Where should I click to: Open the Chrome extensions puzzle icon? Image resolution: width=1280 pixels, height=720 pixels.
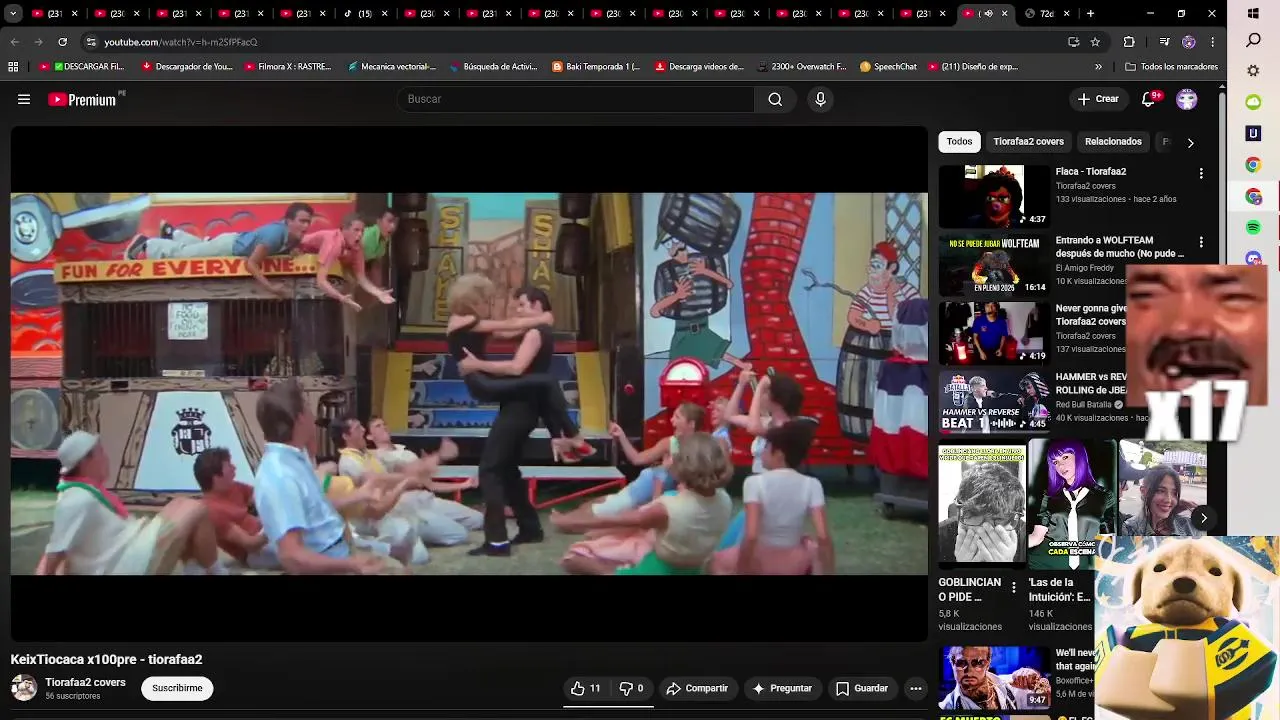(1129, 42)
